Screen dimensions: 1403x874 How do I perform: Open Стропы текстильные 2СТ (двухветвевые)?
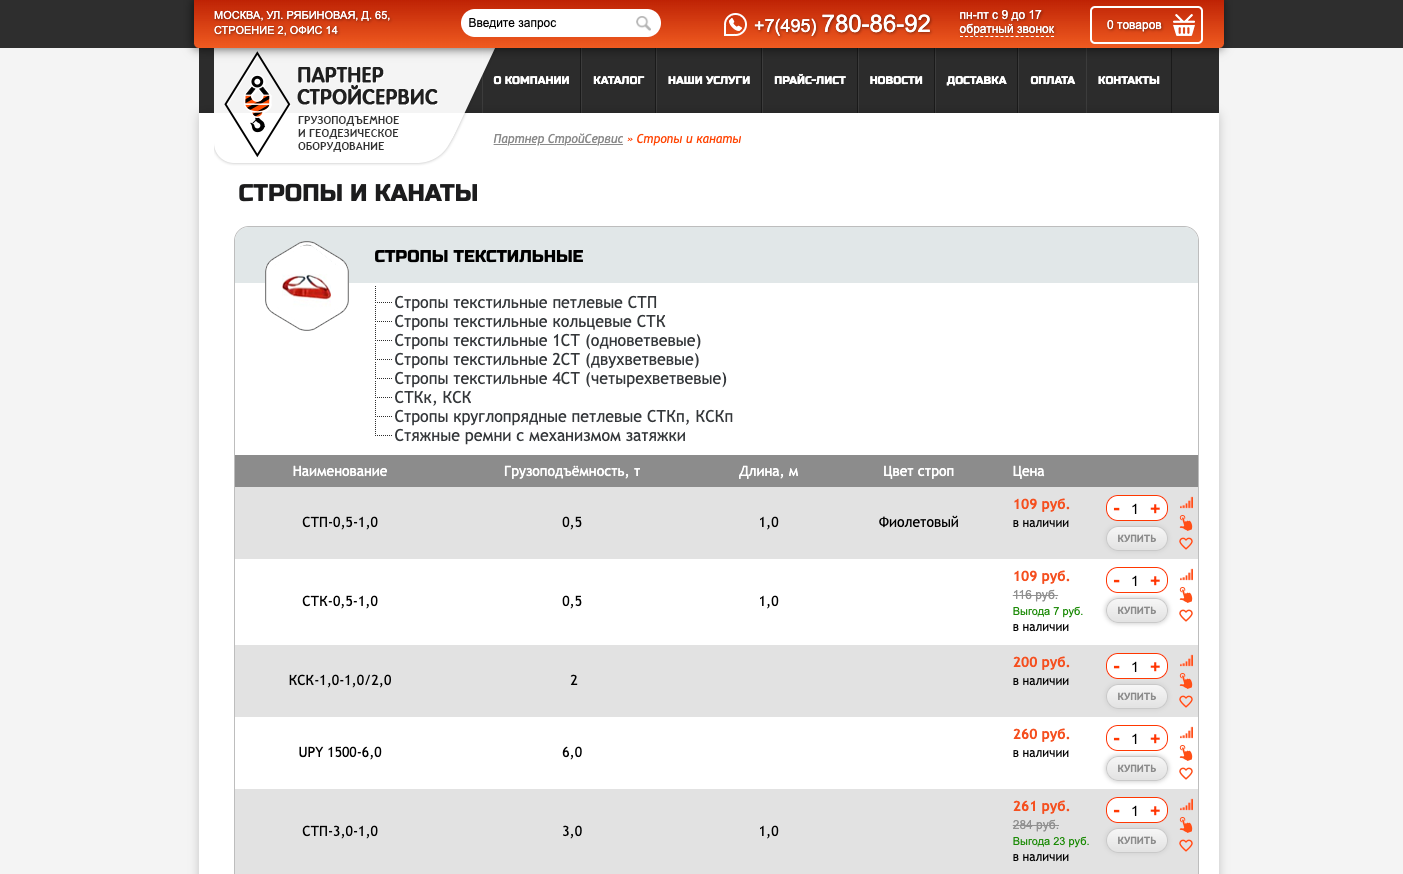[546, 360]
